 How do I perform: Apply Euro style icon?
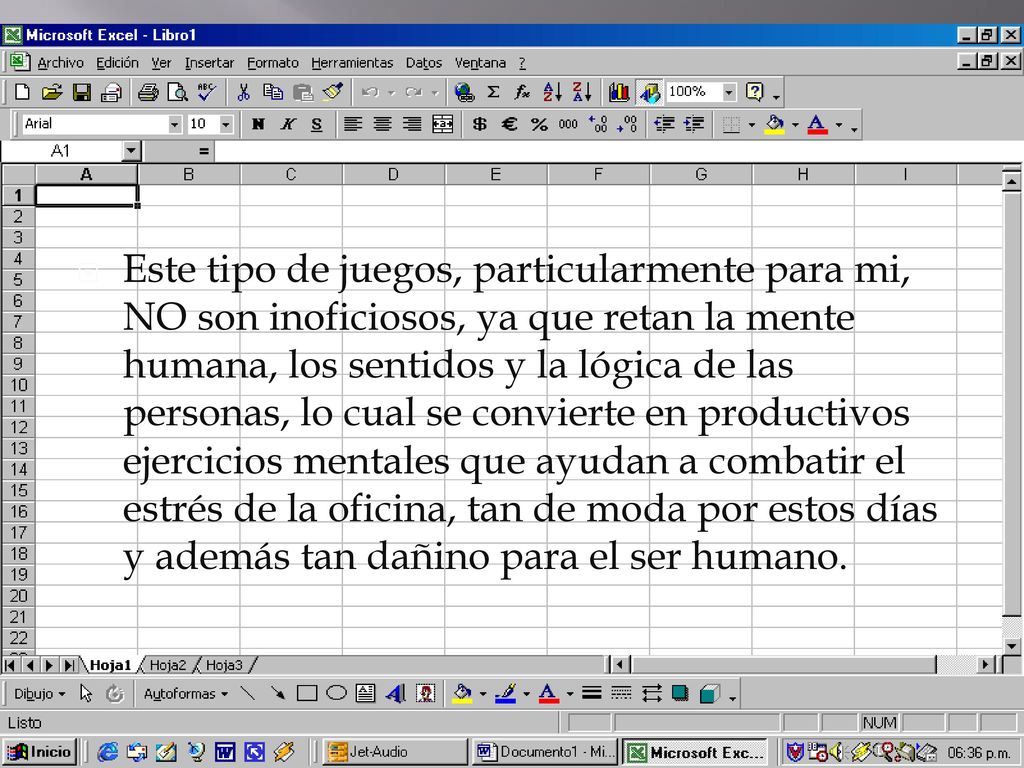509,124
